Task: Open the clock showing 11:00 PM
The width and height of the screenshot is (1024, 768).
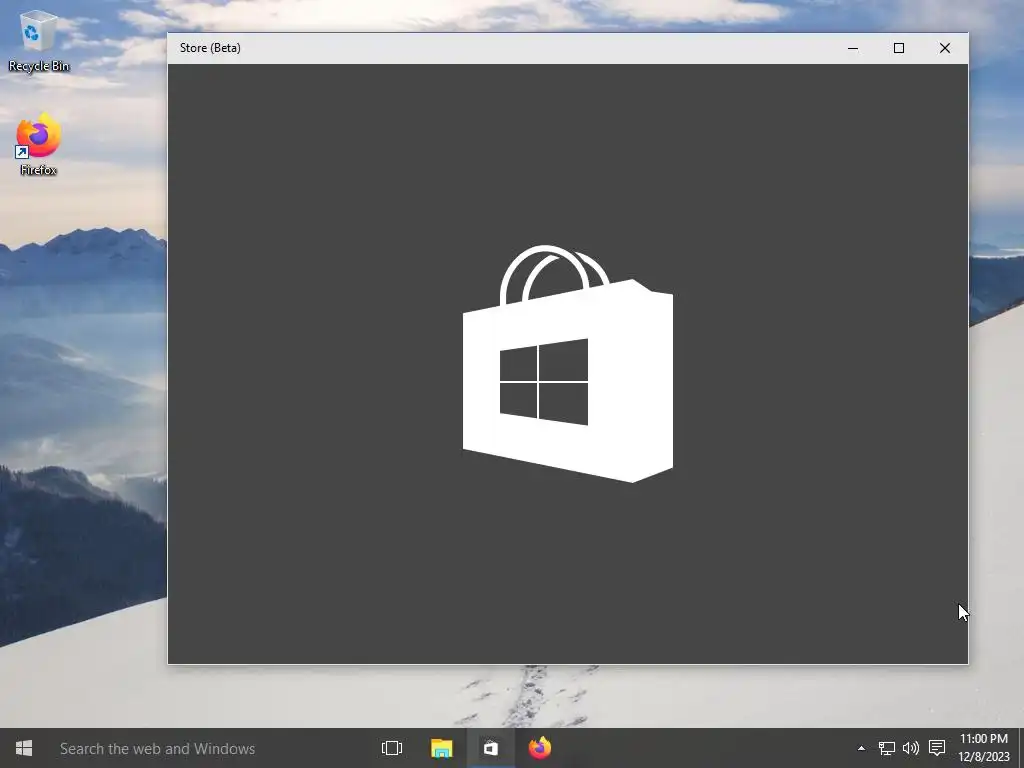Action: (x=984, y=748)
